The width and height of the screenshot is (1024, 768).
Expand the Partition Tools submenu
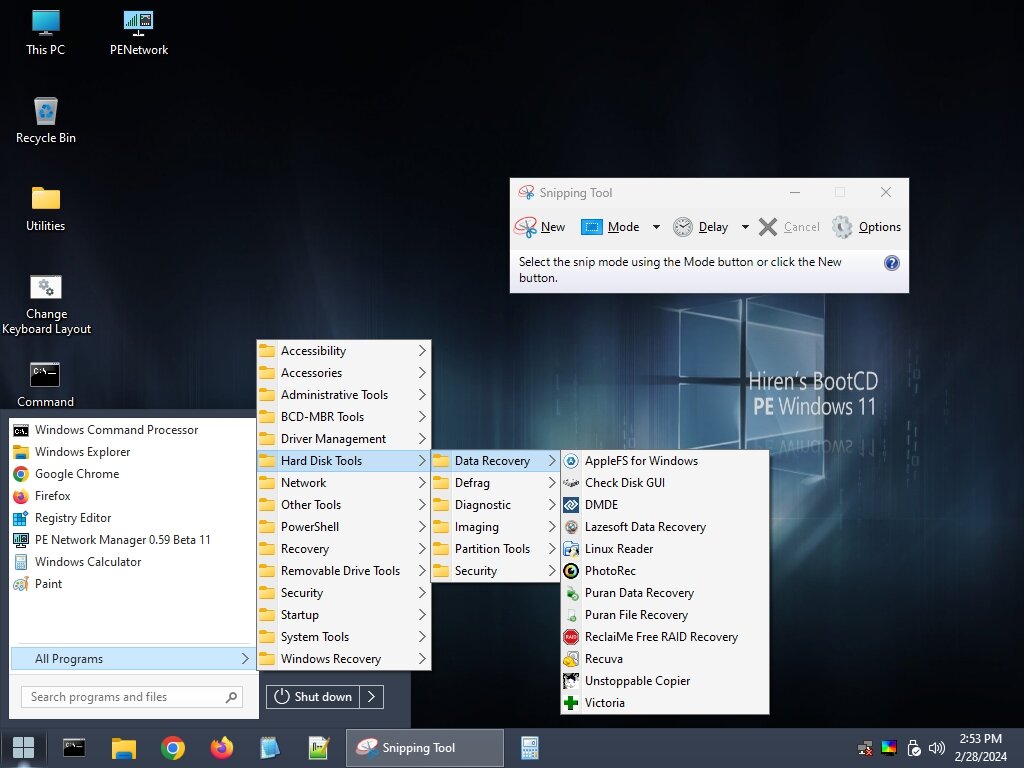(495, 549)
